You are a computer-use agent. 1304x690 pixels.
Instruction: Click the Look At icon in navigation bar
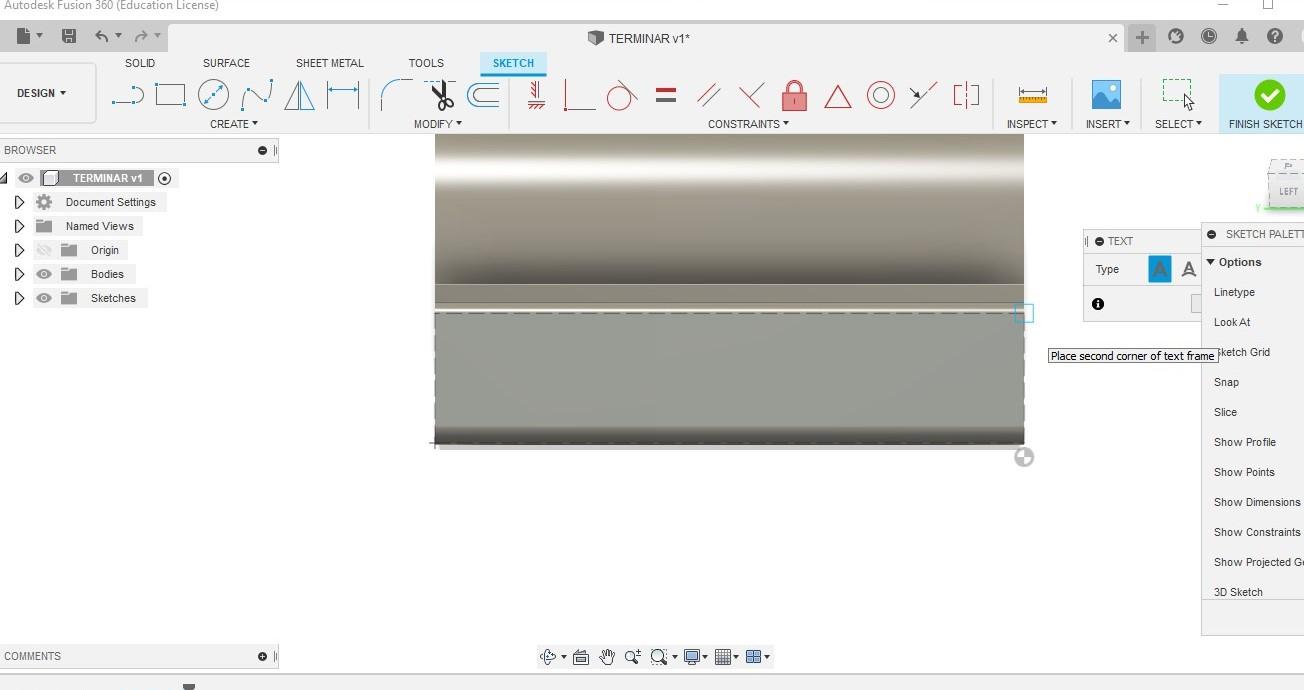click(580, 657)
